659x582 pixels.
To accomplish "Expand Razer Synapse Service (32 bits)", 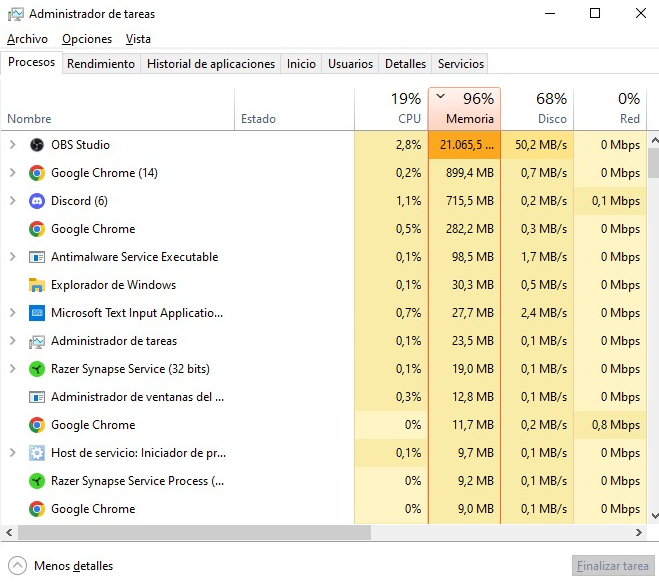I will point(13,369).
